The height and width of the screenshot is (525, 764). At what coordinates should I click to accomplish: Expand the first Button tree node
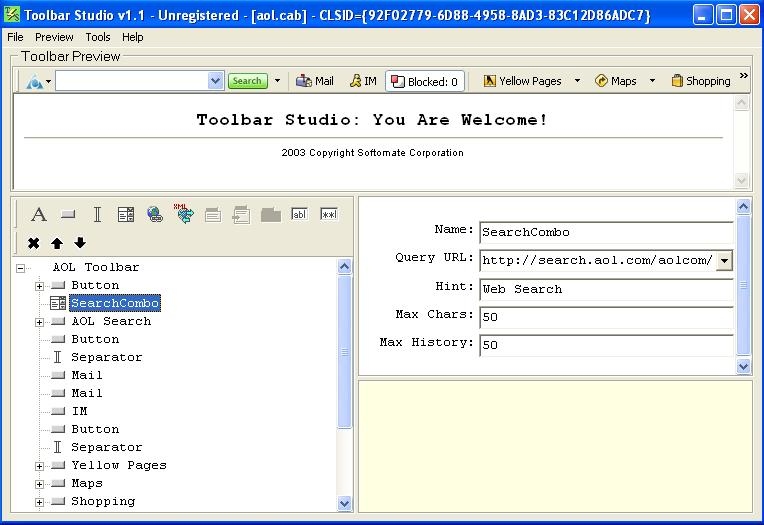click(x=39, y=286)
